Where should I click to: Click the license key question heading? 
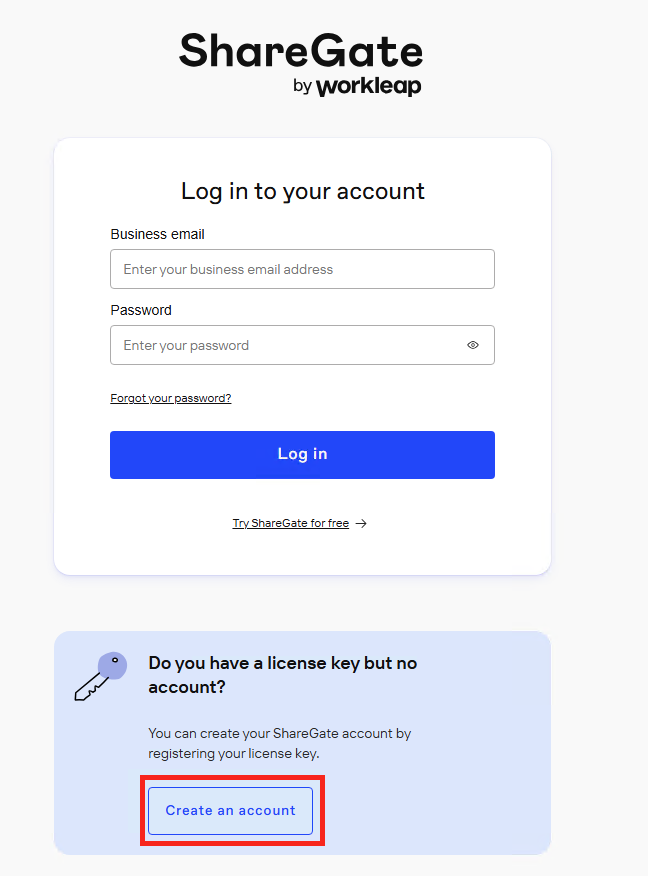283,675
